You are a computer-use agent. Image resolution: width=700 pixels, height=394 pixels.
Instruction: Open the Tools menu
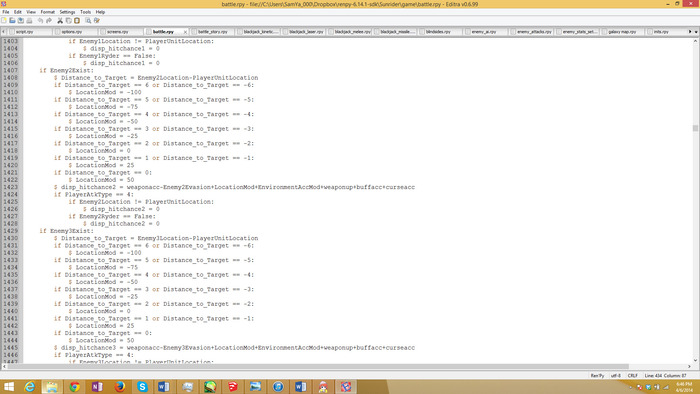(x=85, y=12)
